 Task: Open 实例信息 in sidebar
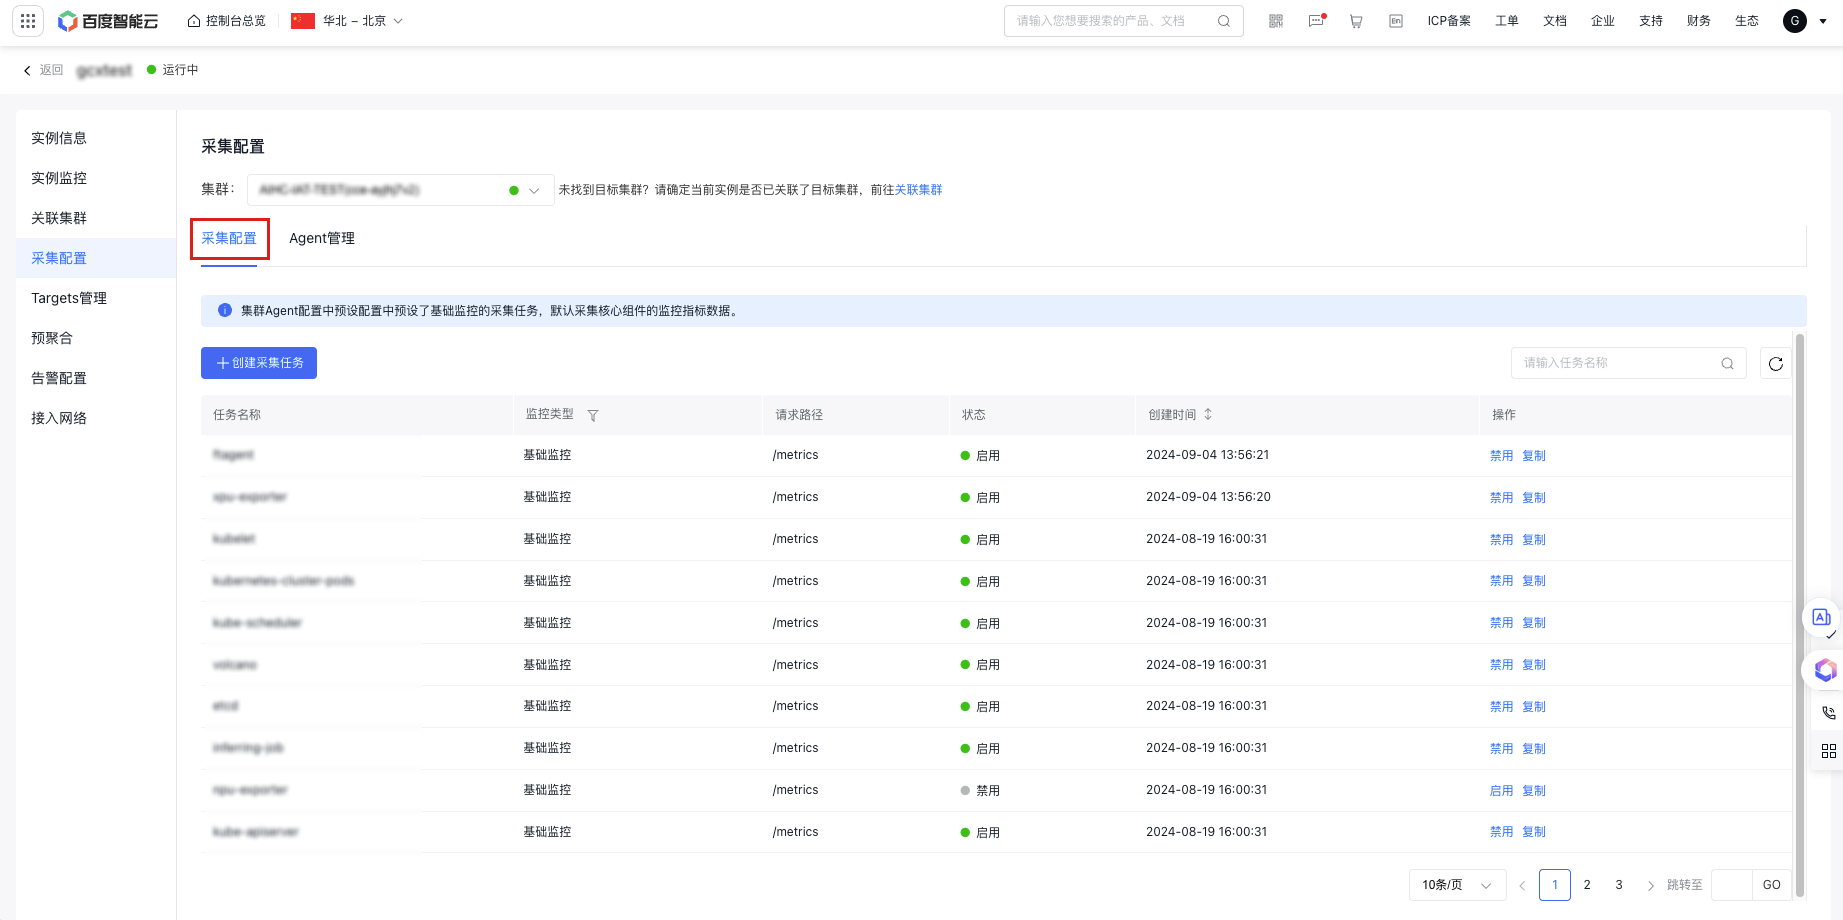click(x=59, y=138)
